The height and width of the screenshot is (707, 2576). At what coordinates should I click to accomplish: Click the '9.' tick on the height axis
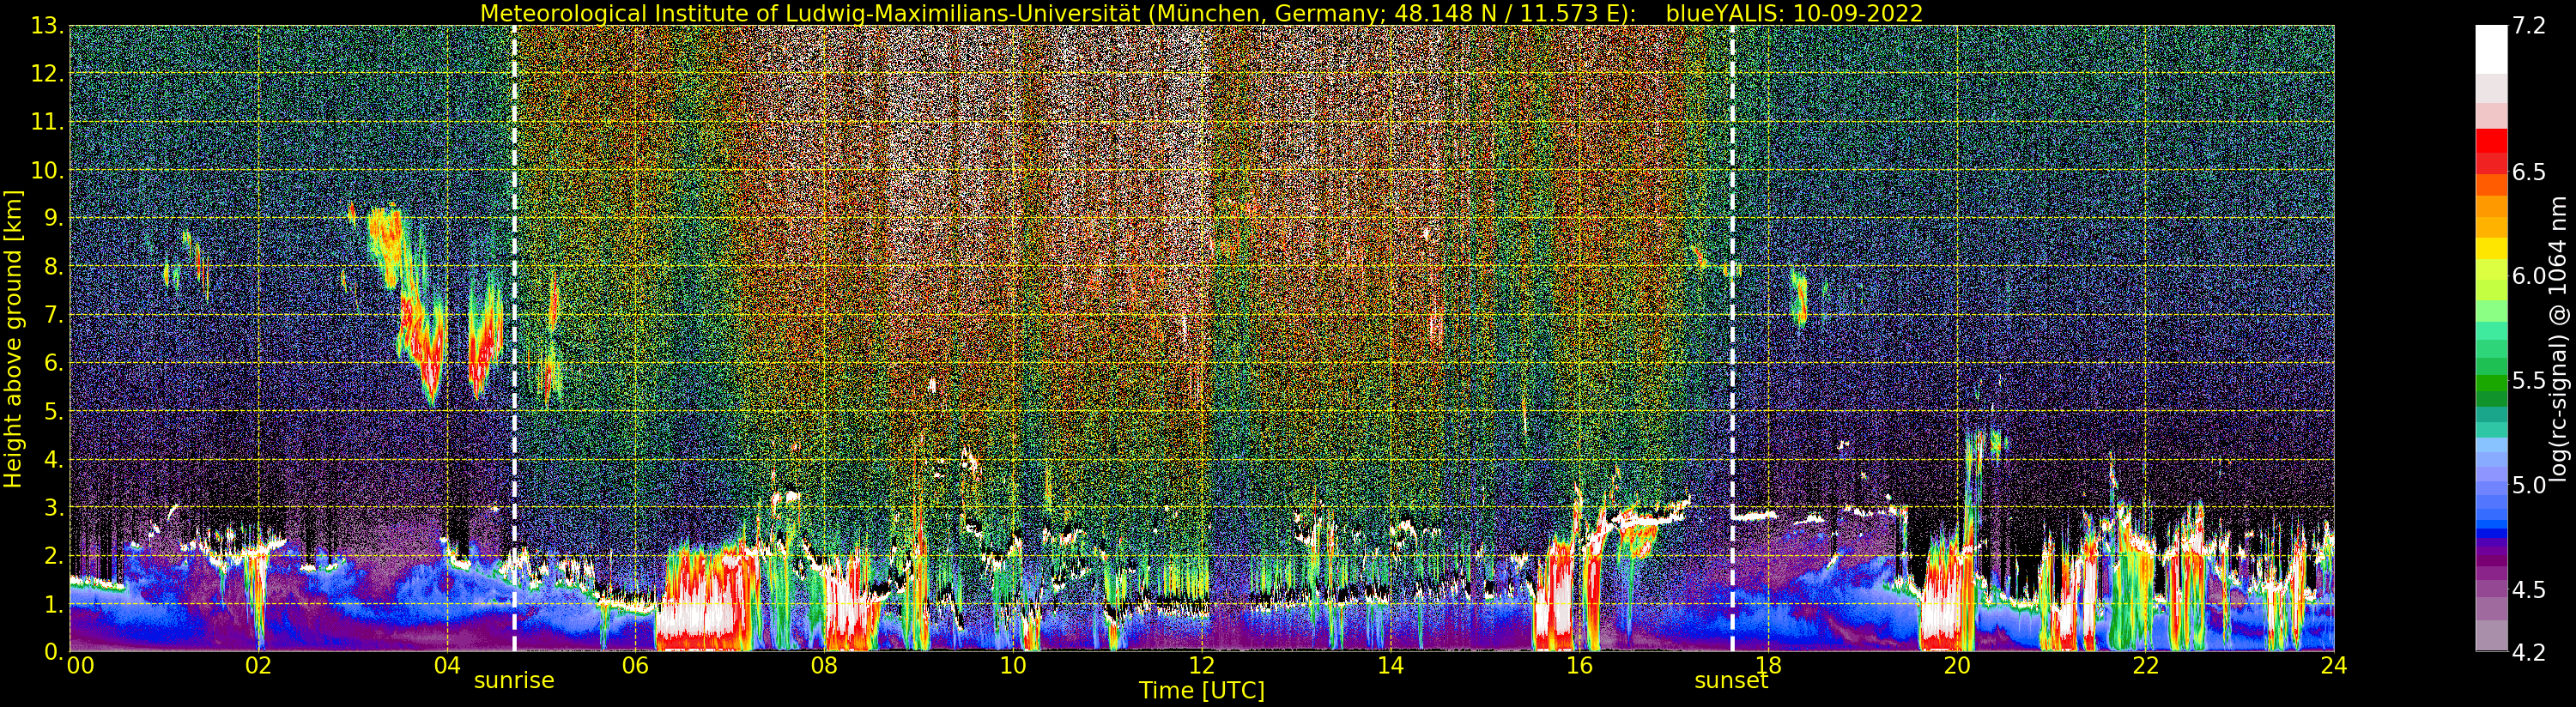click(54, 218)
